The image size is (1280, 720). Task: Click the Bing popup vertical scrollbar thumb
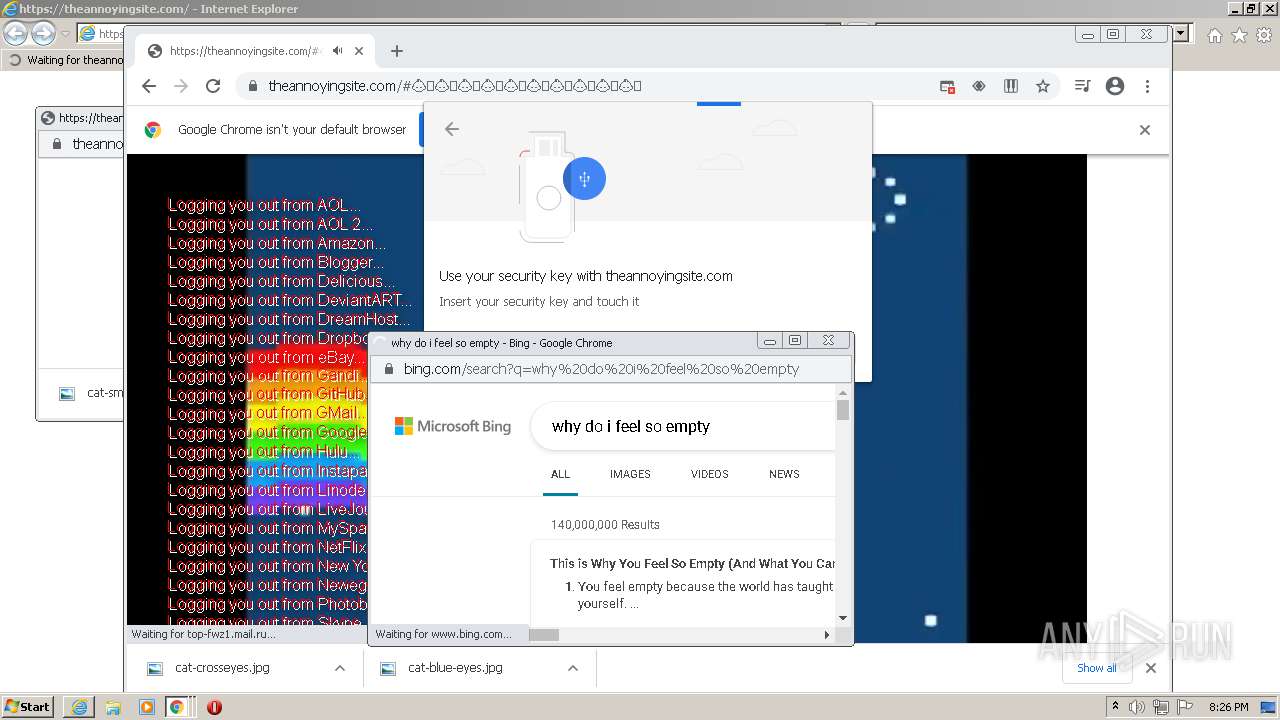(x=843, y=410)
